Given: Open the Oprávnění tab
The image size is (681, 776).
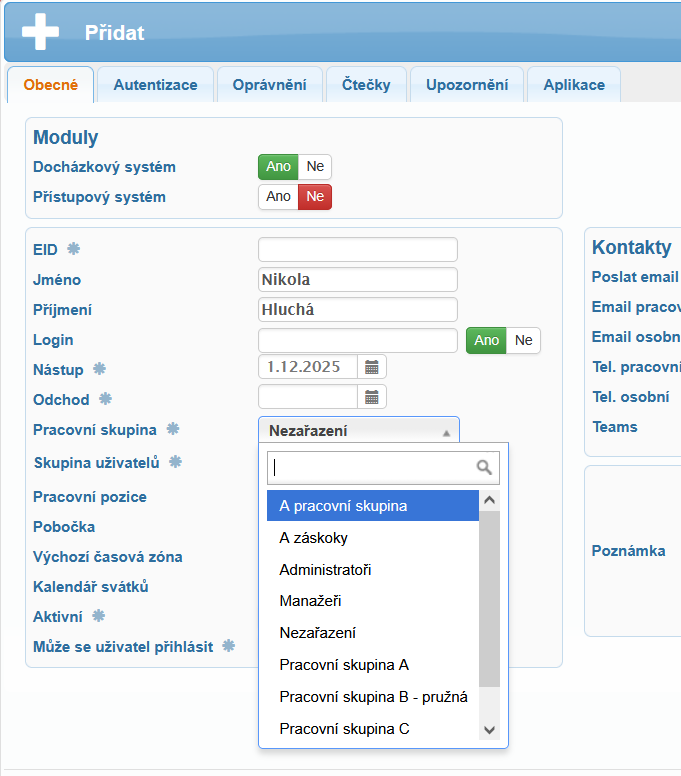Looking at the screenshot, I should pyautogui.click(x=269, y=85).
